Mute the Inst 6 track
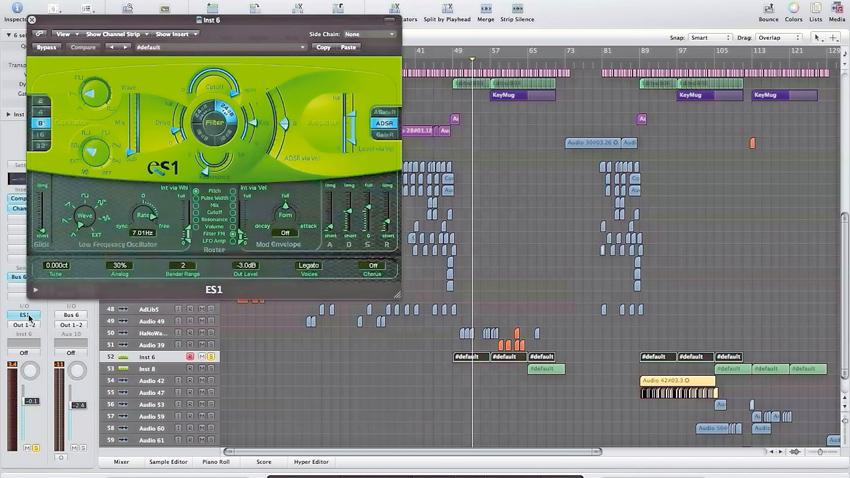Image resolution: width=850 pixels, height=478 pixels. pyautogui.click(x=202, y=357)
